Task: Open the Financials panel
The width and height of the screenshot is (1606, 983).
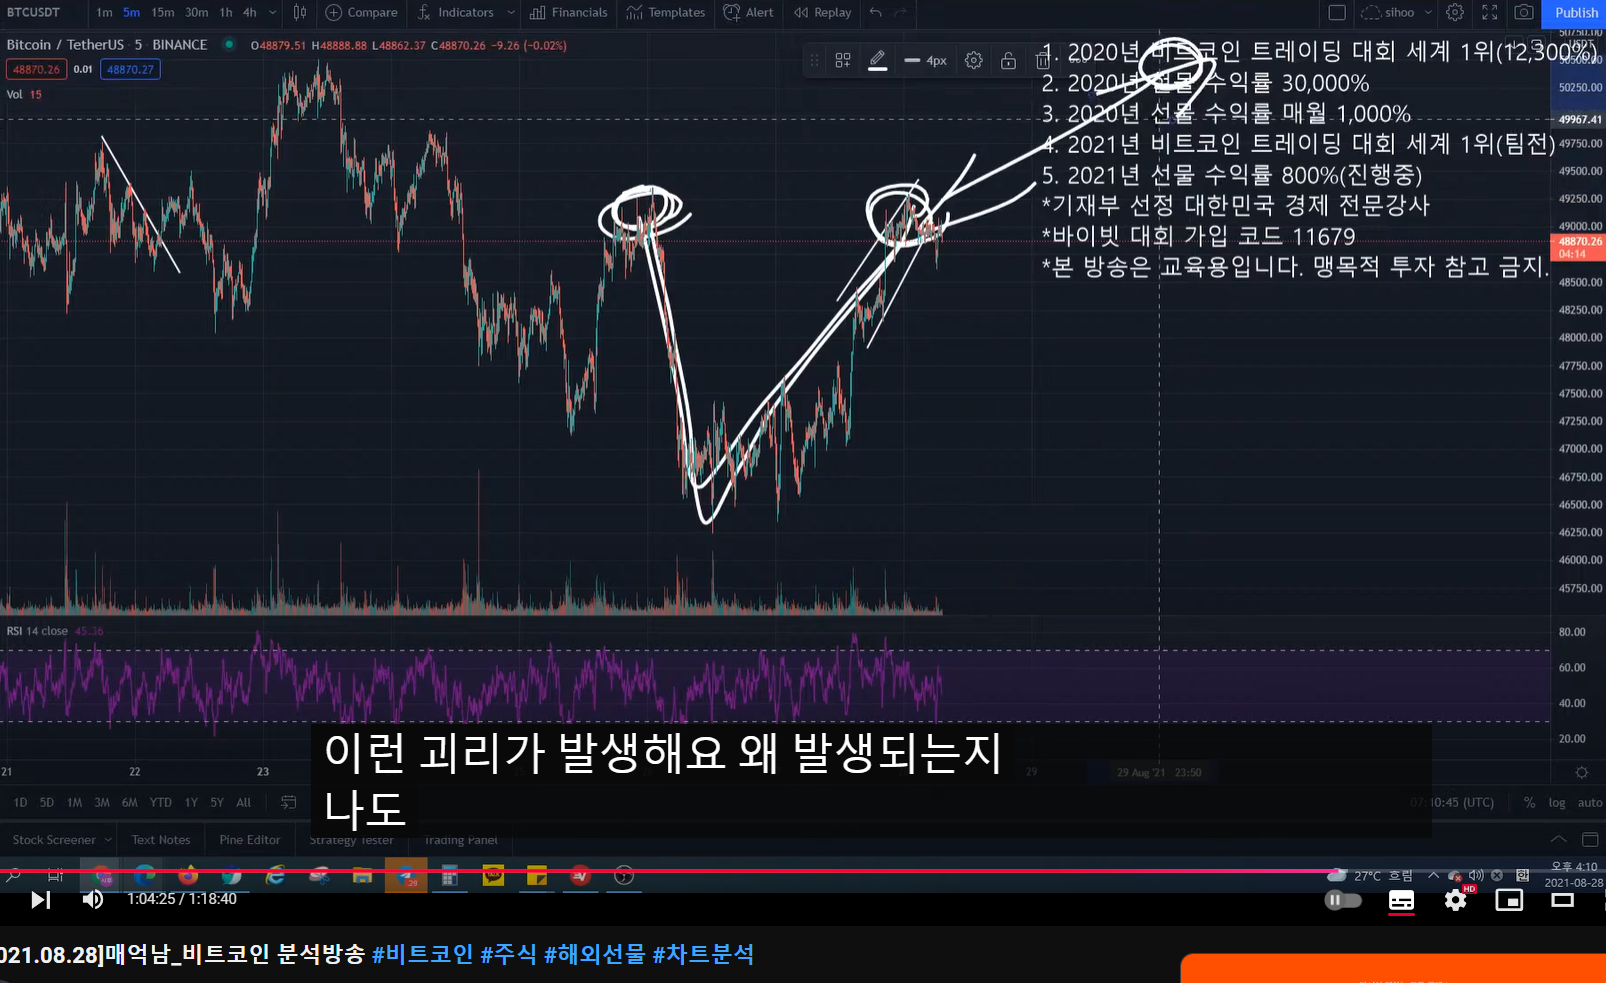Action: pyautogui.click(x=568, y=13)
